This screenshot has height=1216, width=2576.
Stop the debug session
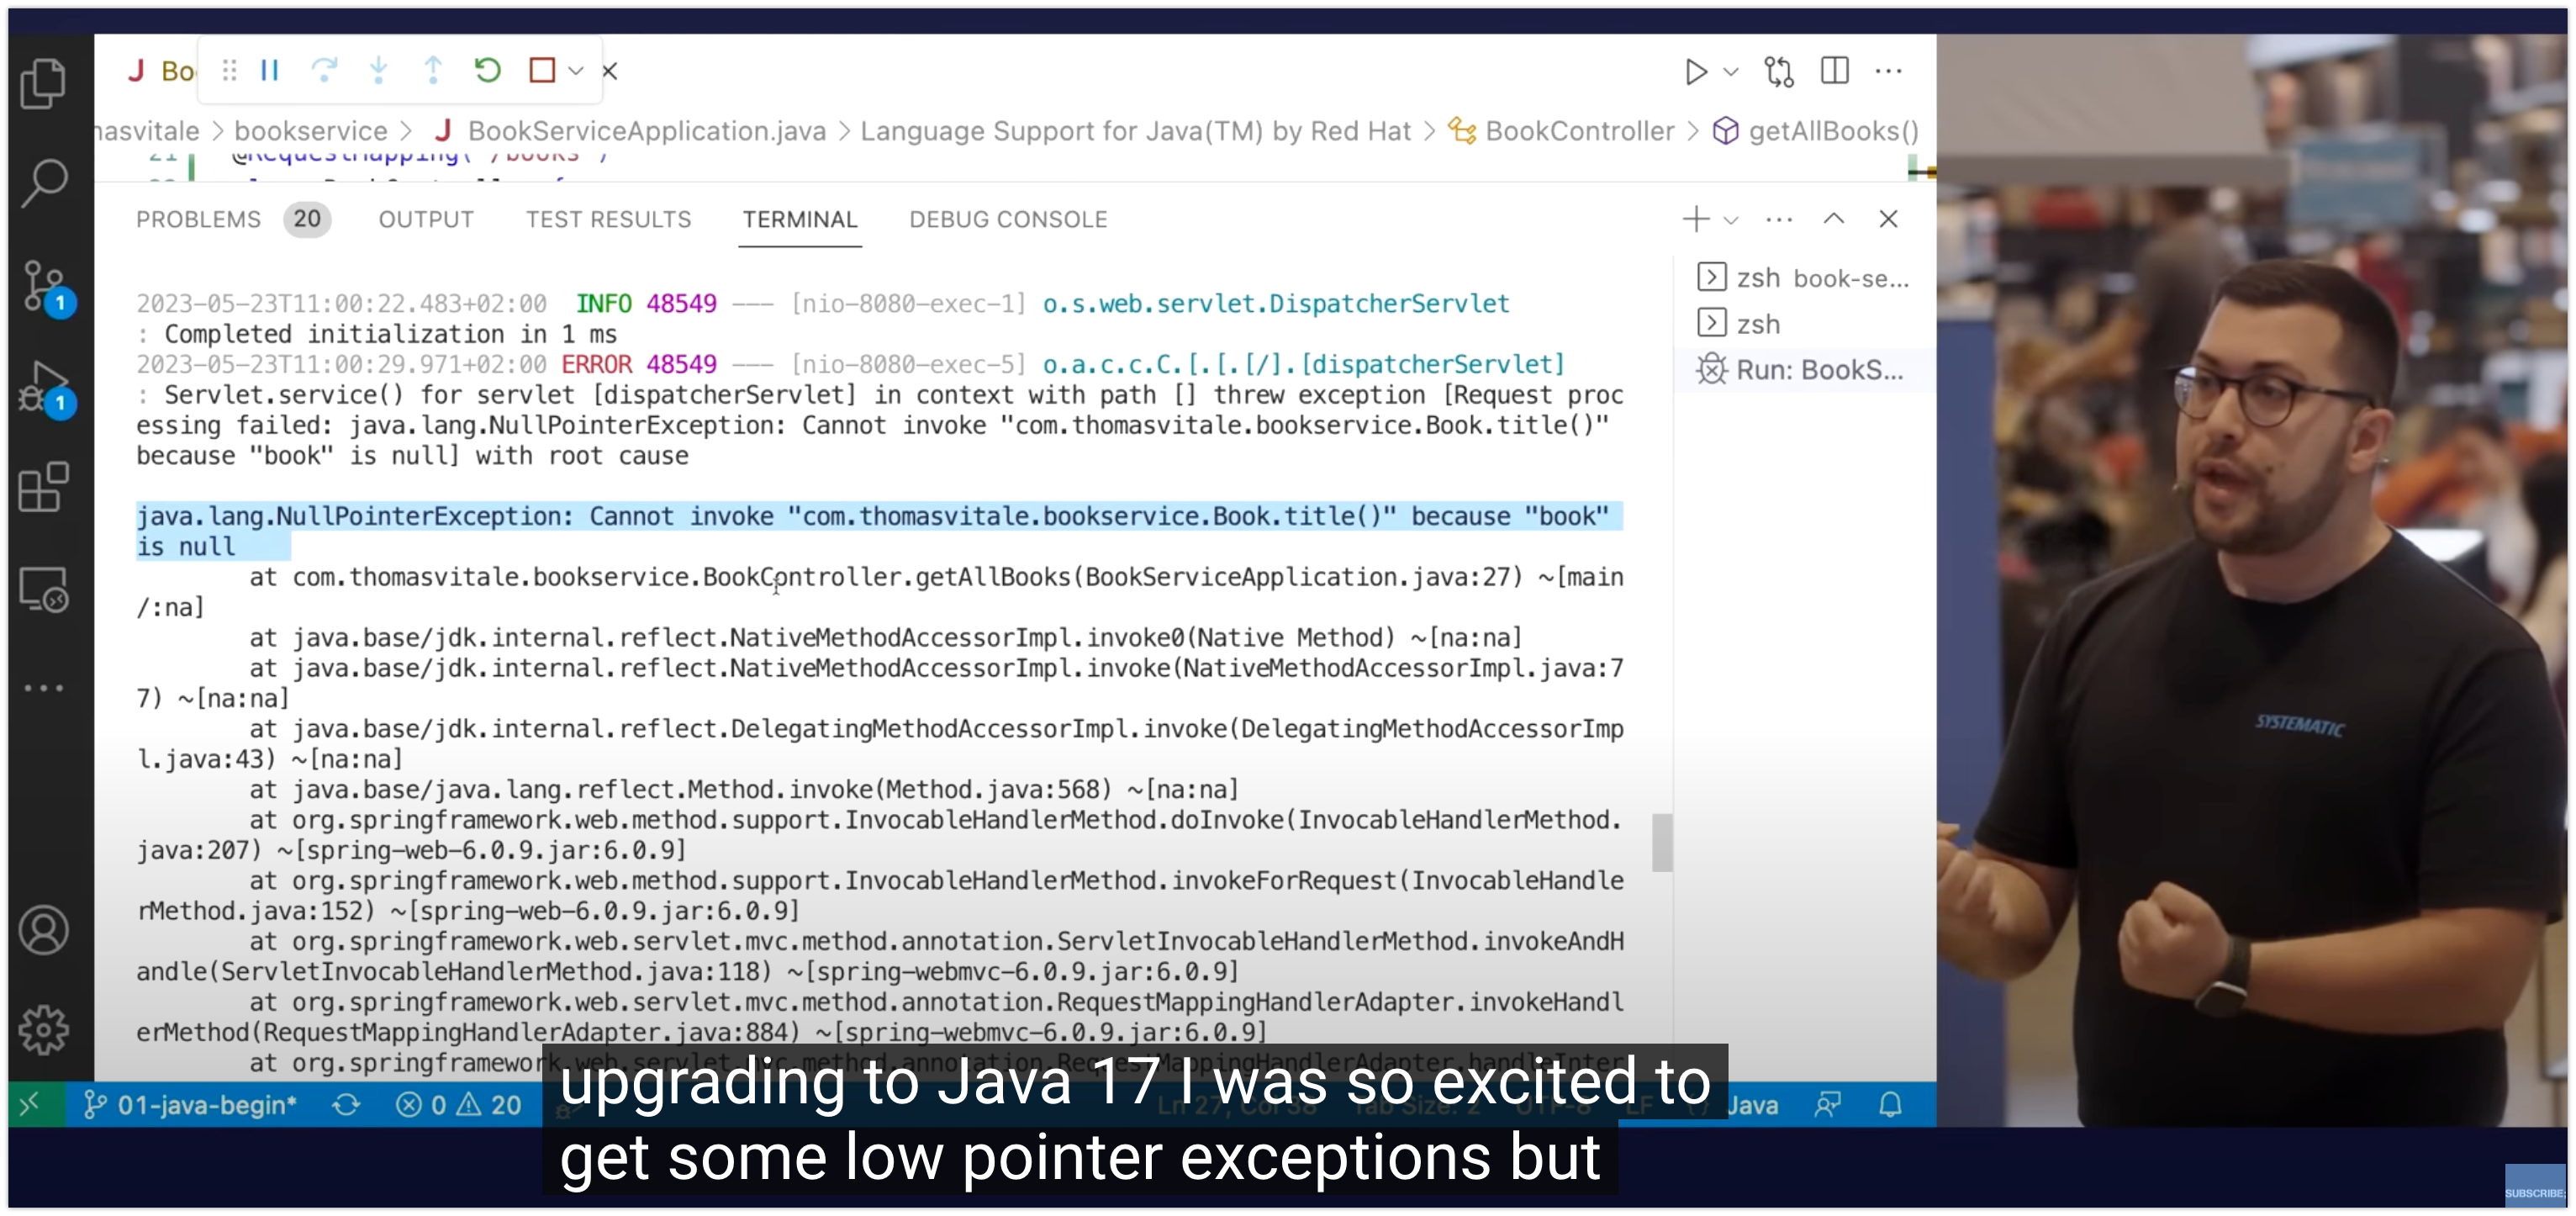pos(542,71)
